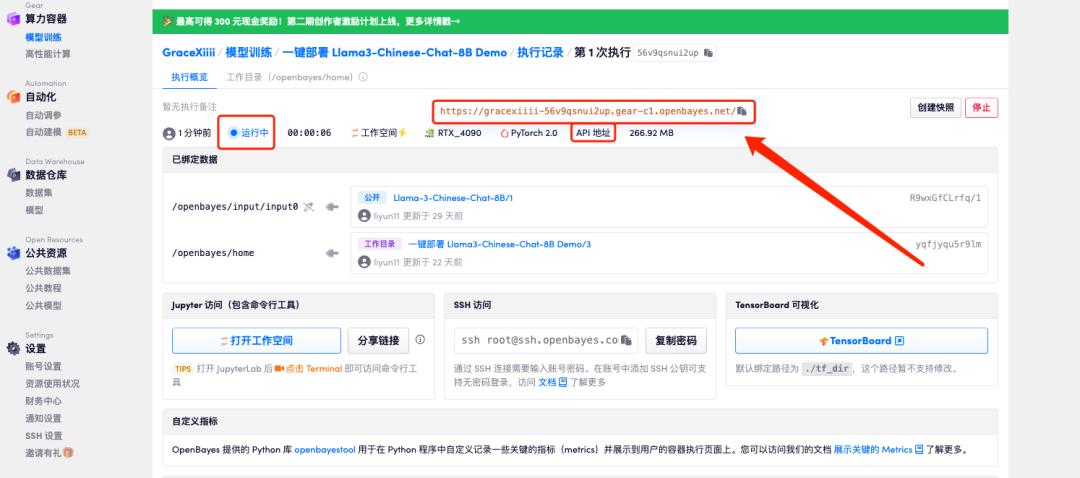1080x478 pixels.
Task: Open 公共教程 in sidebar
Action: [x=43, y=288]
